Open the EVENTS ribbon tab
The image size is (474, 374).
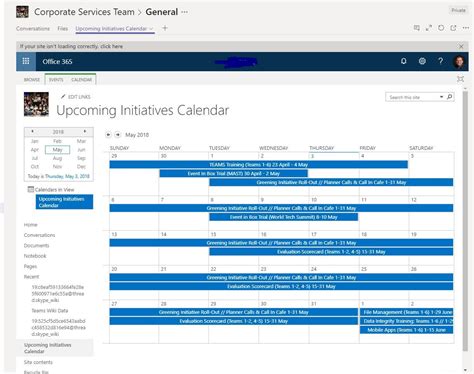pos(56,80)
